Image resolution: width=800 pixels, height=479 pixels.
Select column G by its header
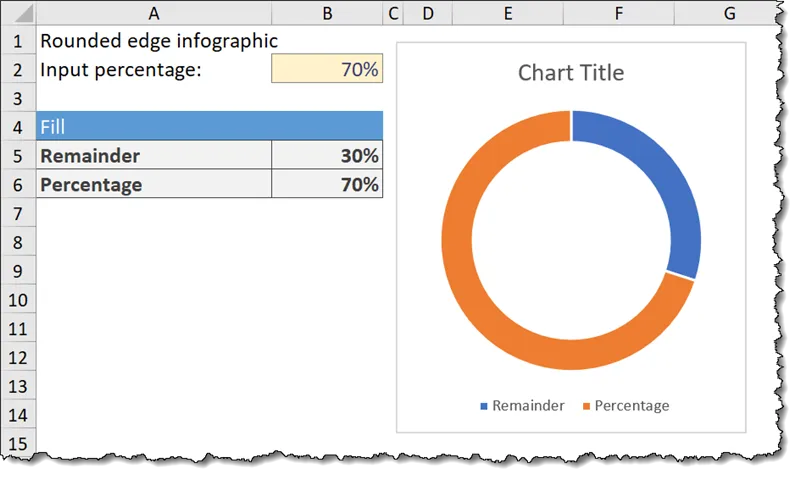(x=728, y=13)
